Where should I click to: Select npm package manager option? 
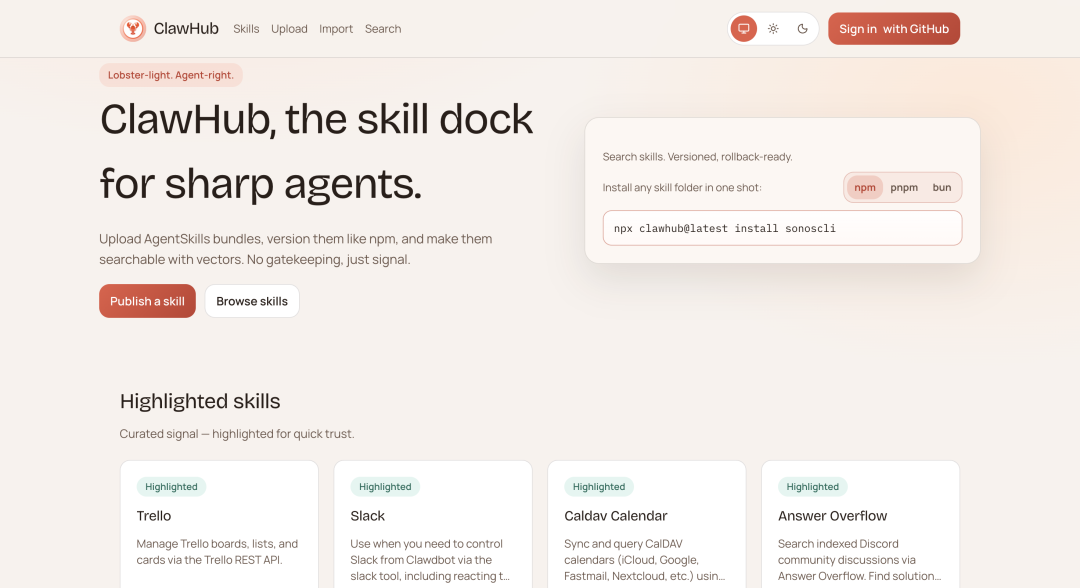[x=865, y=187]
